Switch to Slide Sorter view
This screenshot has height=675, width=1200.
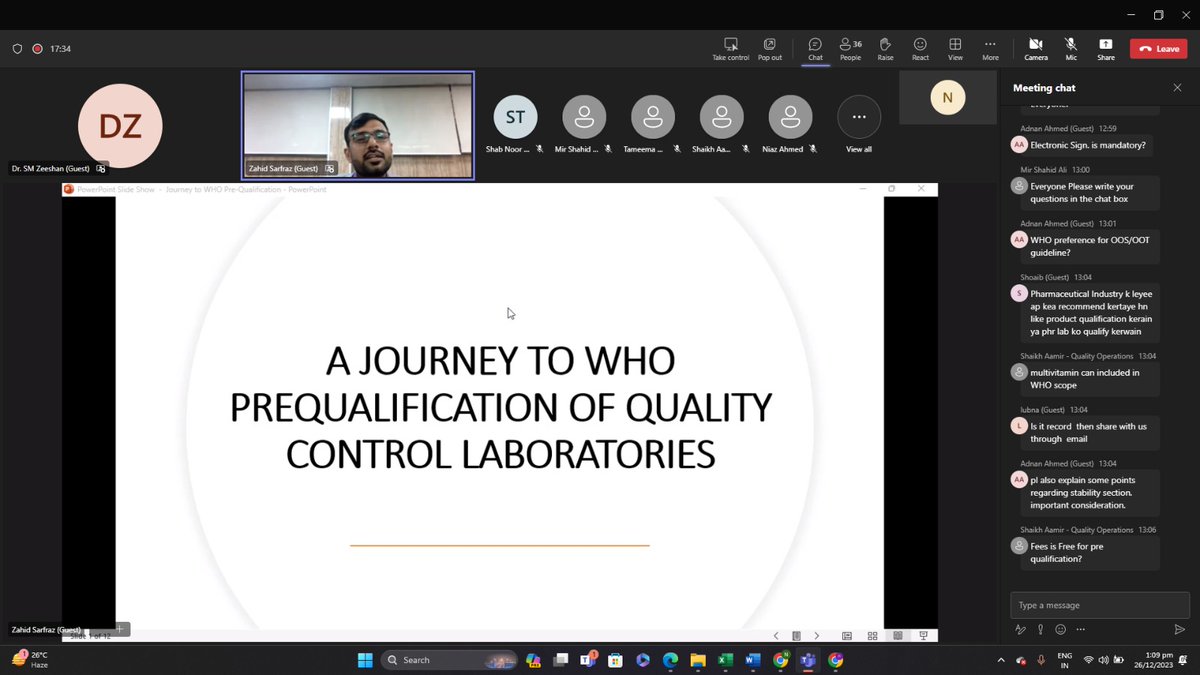872,635
